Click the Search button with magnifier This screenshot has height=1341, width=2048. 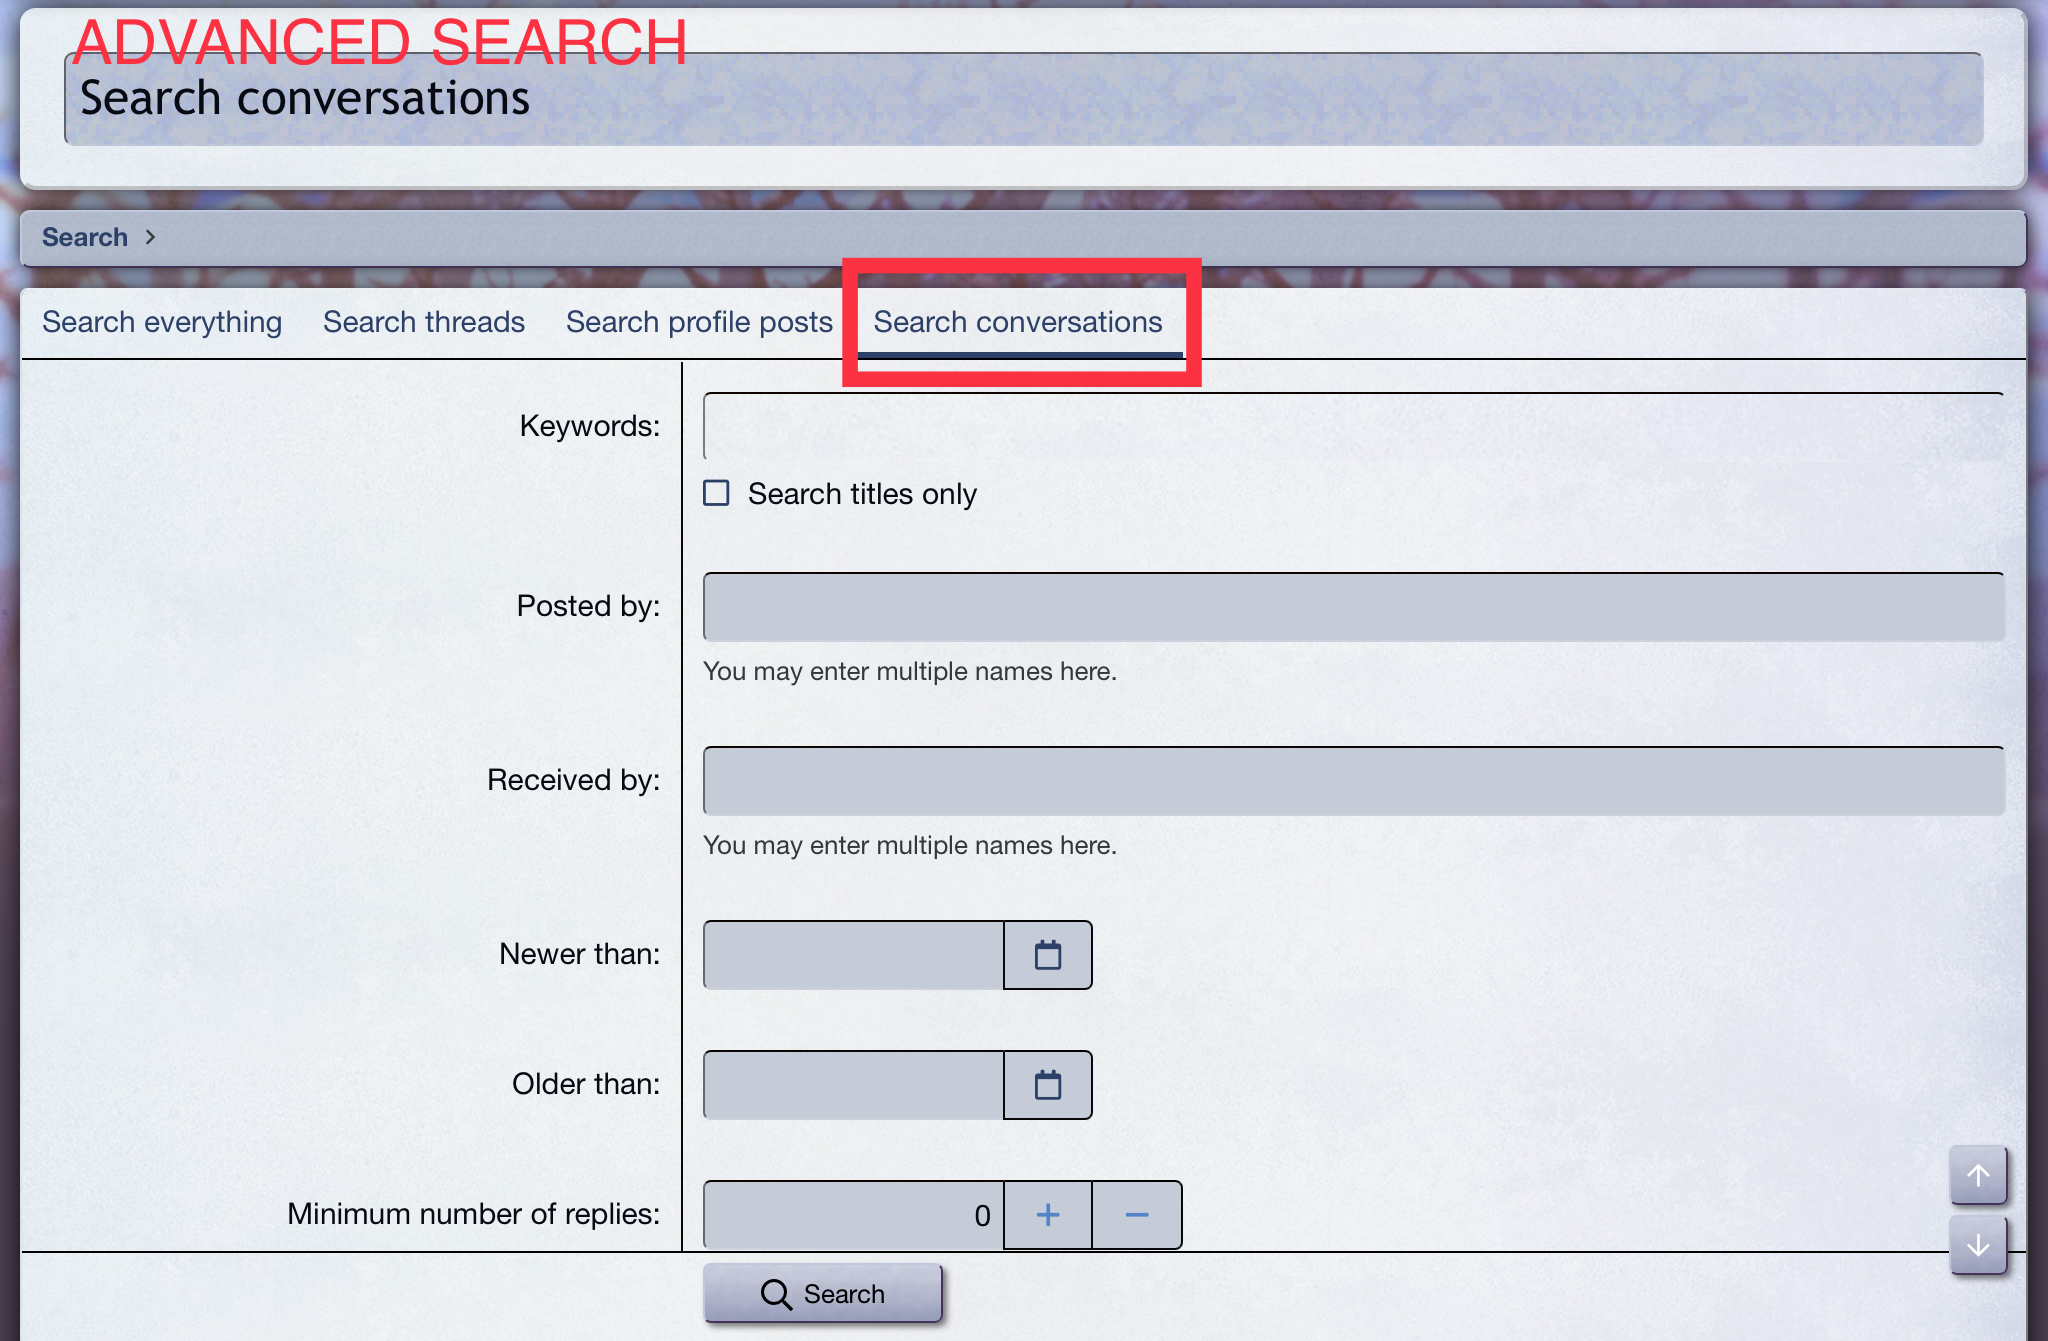click(823, 1293)
